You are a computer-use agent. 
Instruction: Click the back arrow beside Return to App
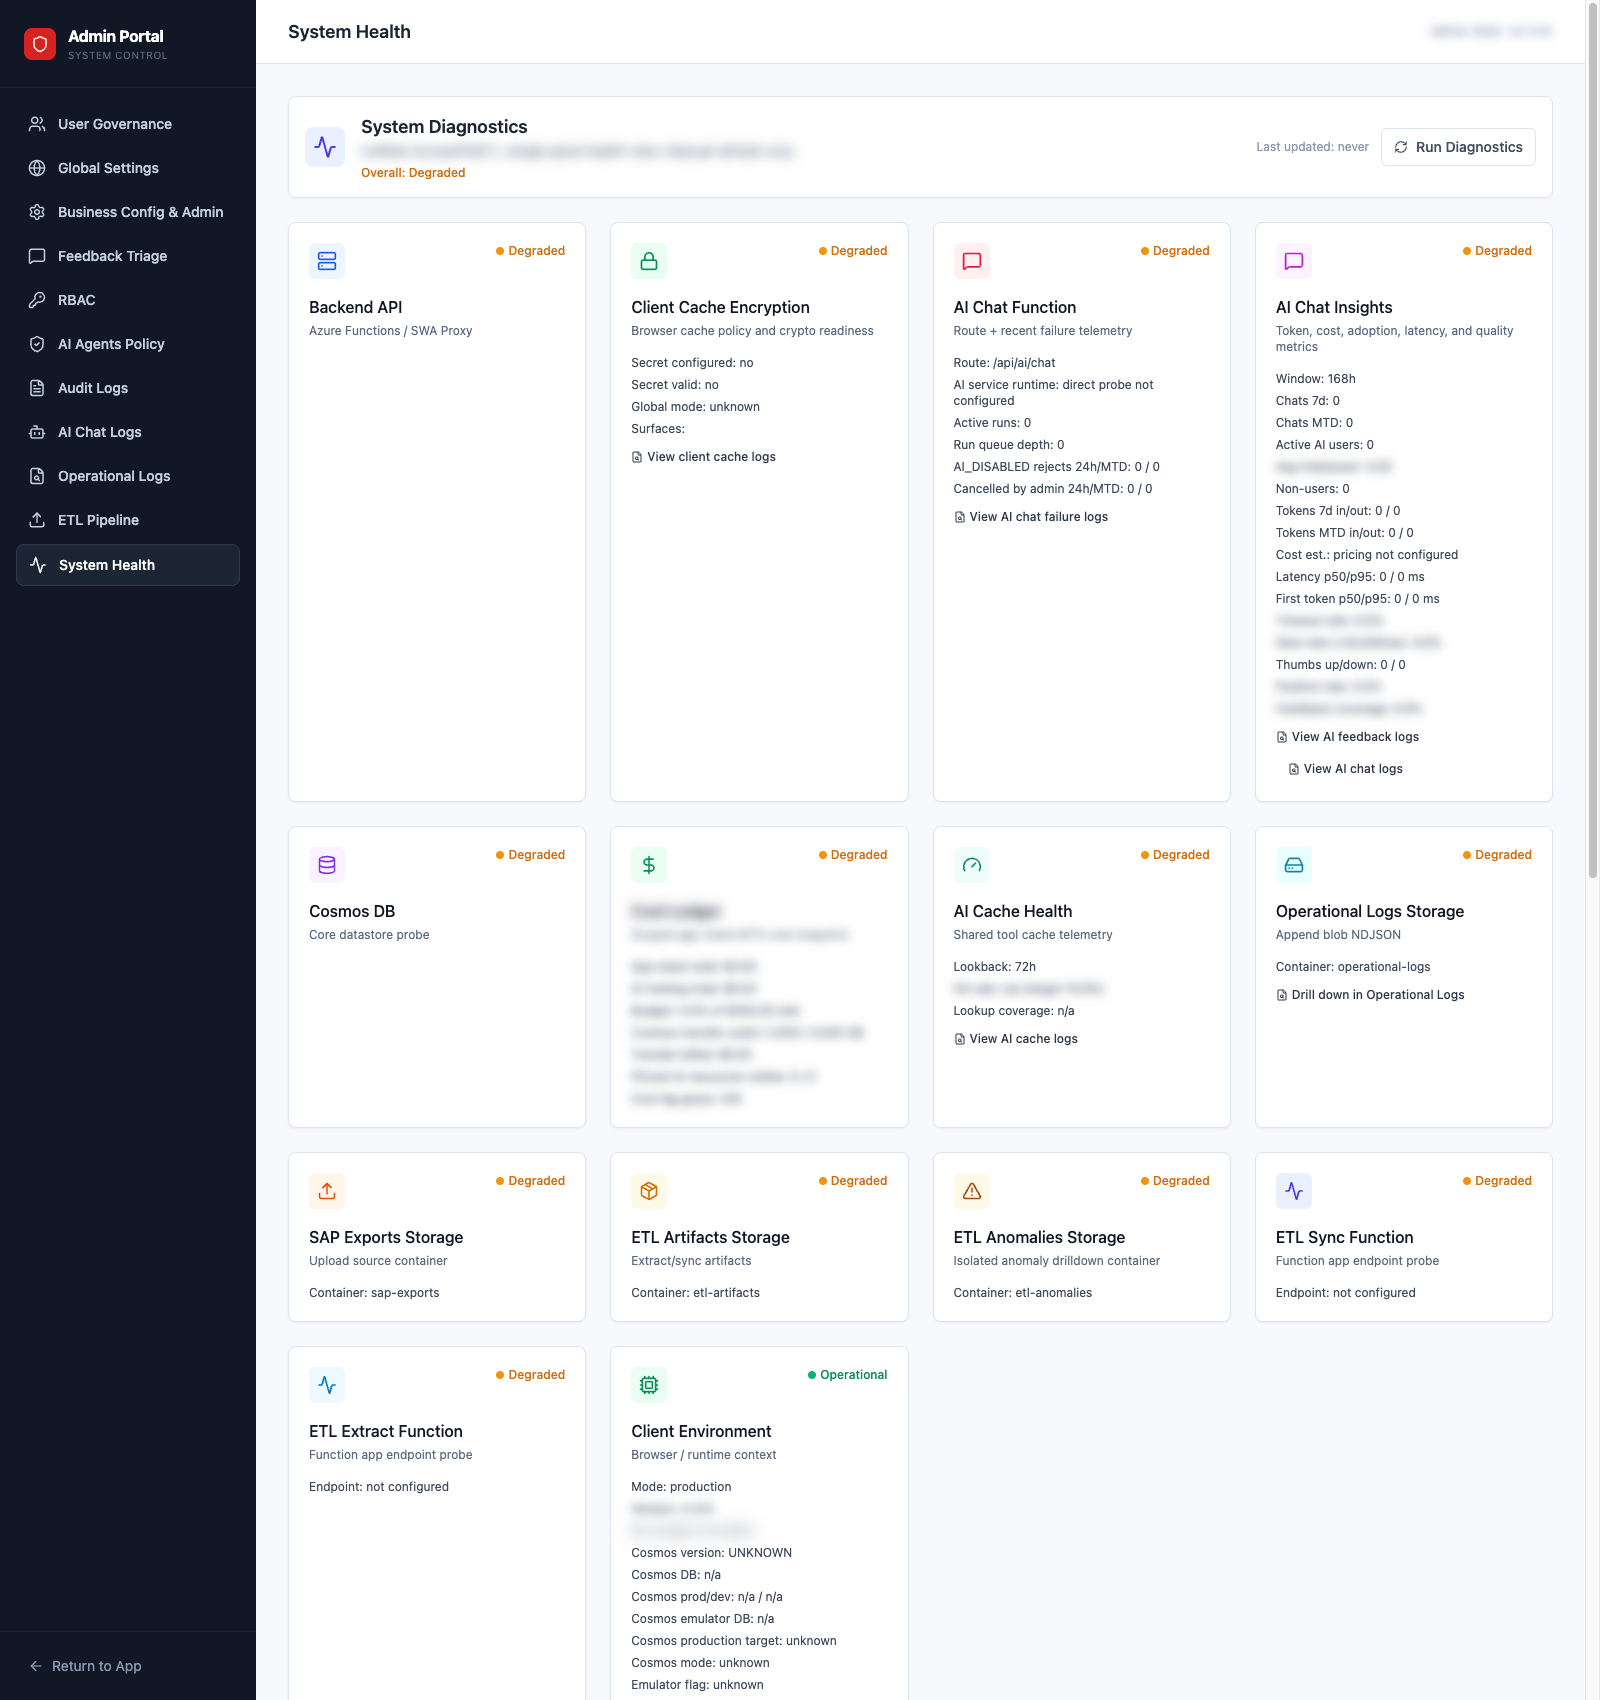point(36,1666)
